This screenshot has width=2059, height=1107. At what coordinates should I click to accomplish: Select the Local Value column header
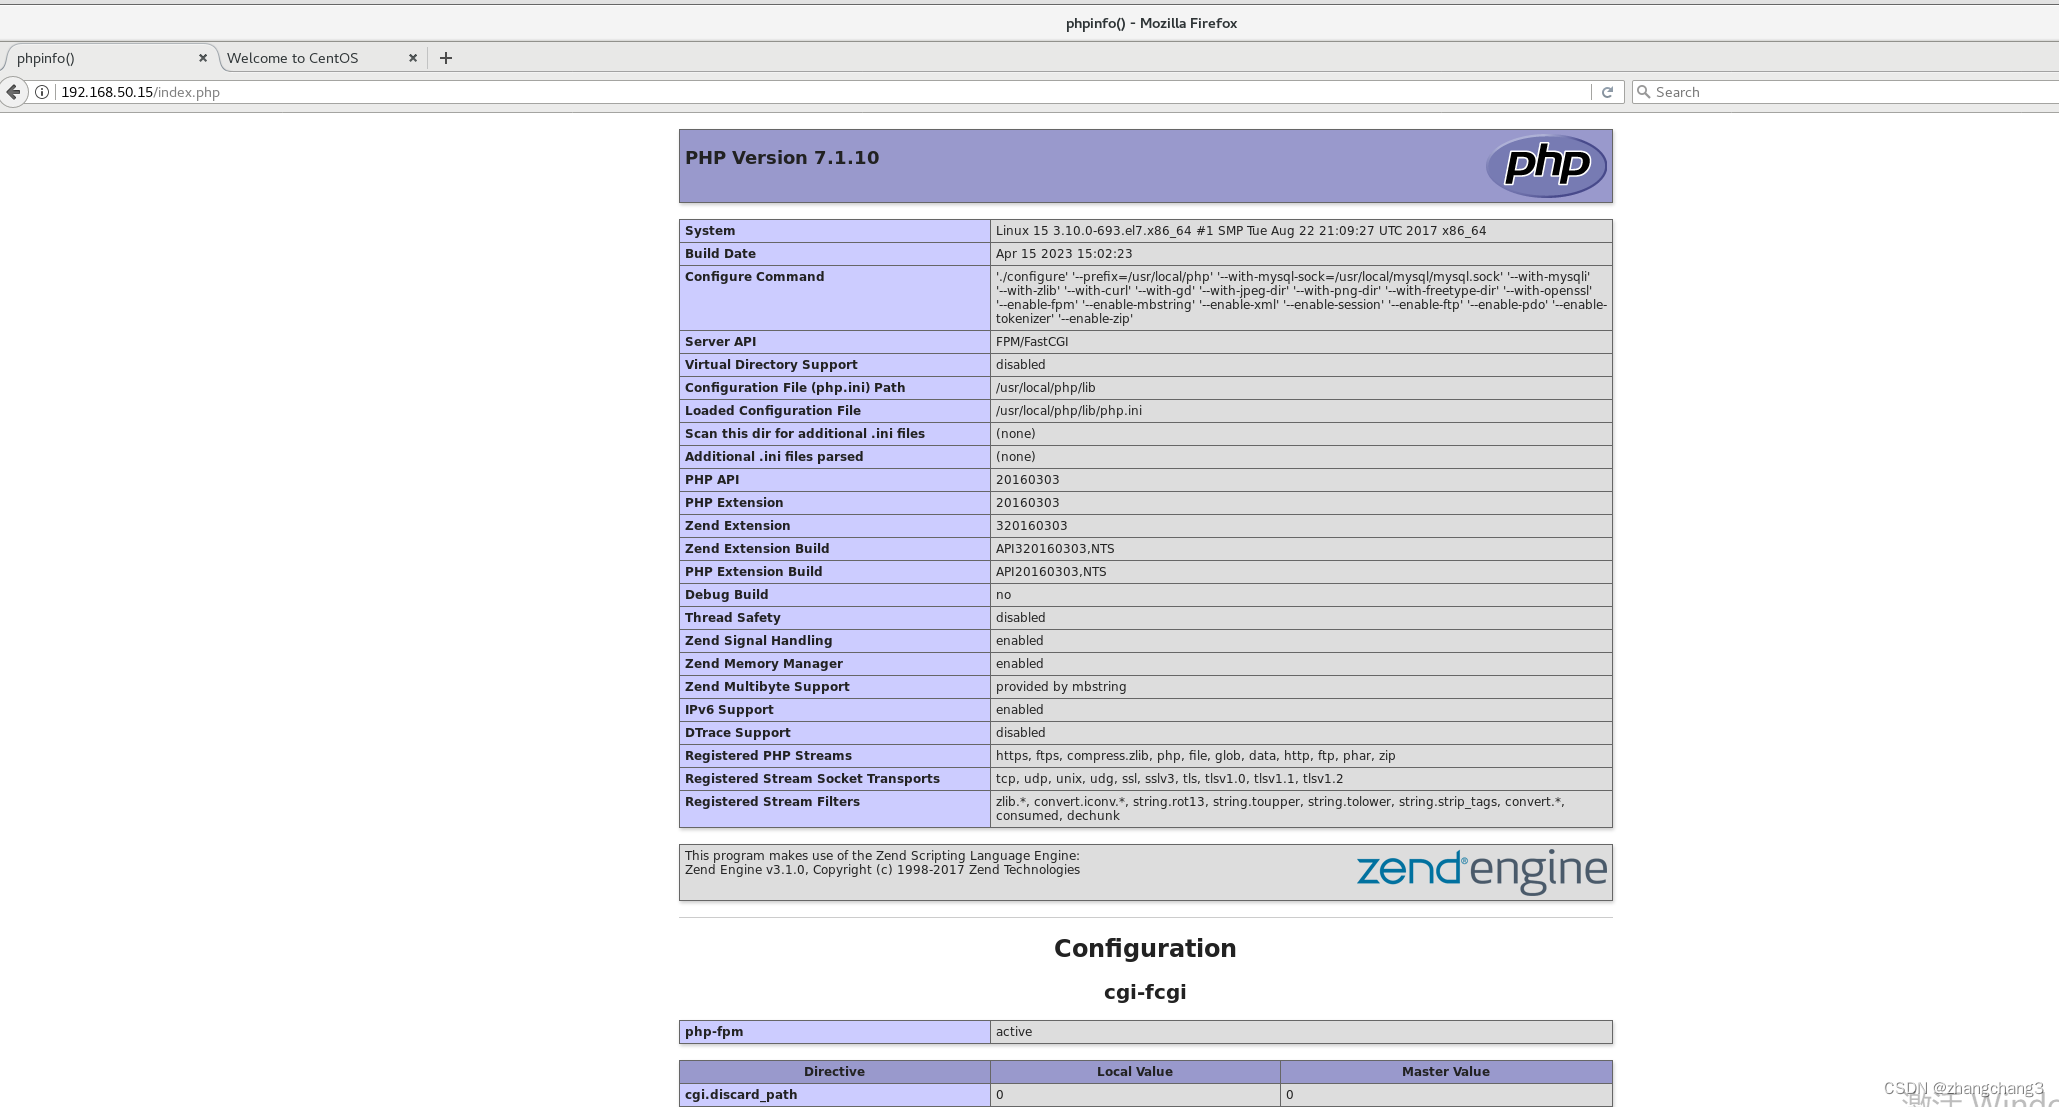tap(1135, 1072)
